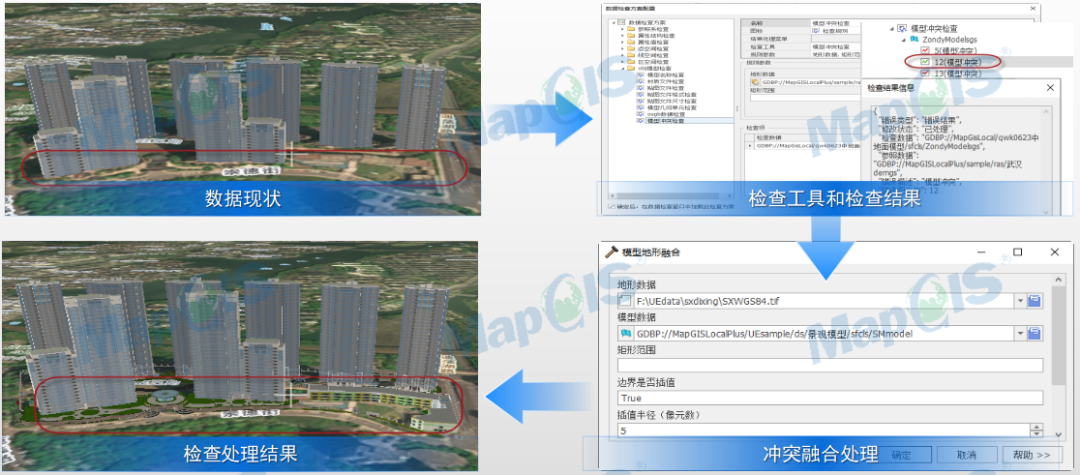Click the raster file icon before F:\UEdata path
The width and height of the screenshot is (1080, 475).
(x=625, y=301)
